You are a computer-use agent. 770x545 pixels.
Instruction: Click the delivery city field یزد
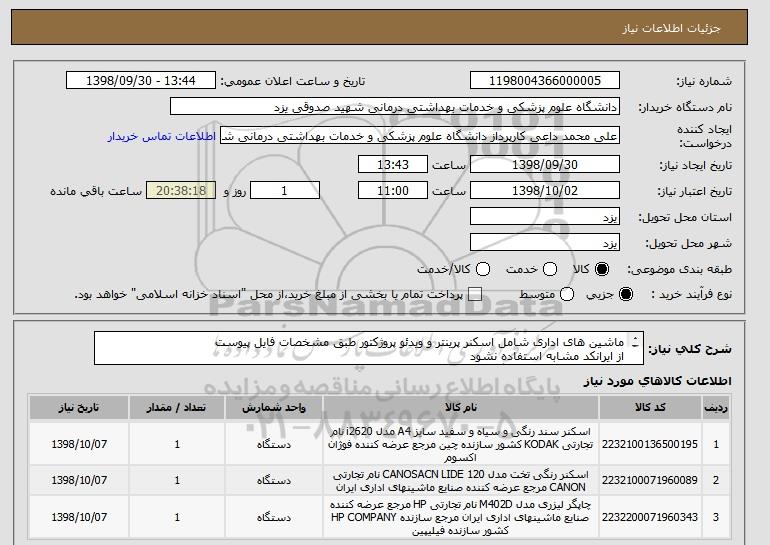click(x=545, y=243)
